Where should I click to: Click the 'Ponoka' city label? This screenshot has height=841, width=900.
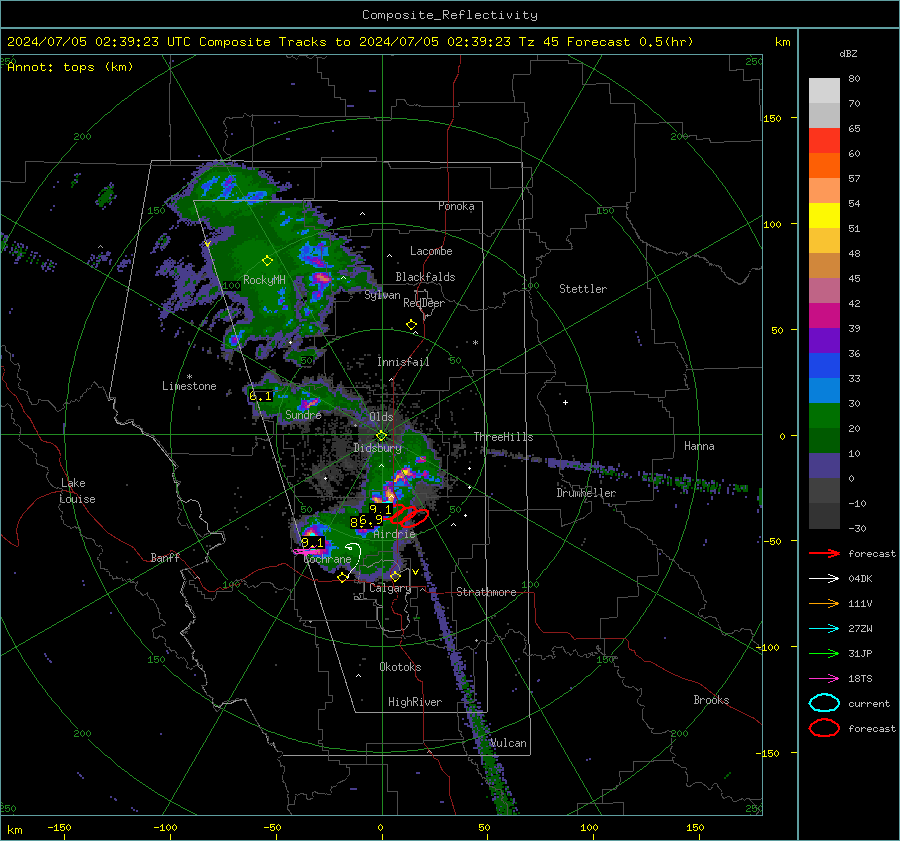click(x=456, y=206)
